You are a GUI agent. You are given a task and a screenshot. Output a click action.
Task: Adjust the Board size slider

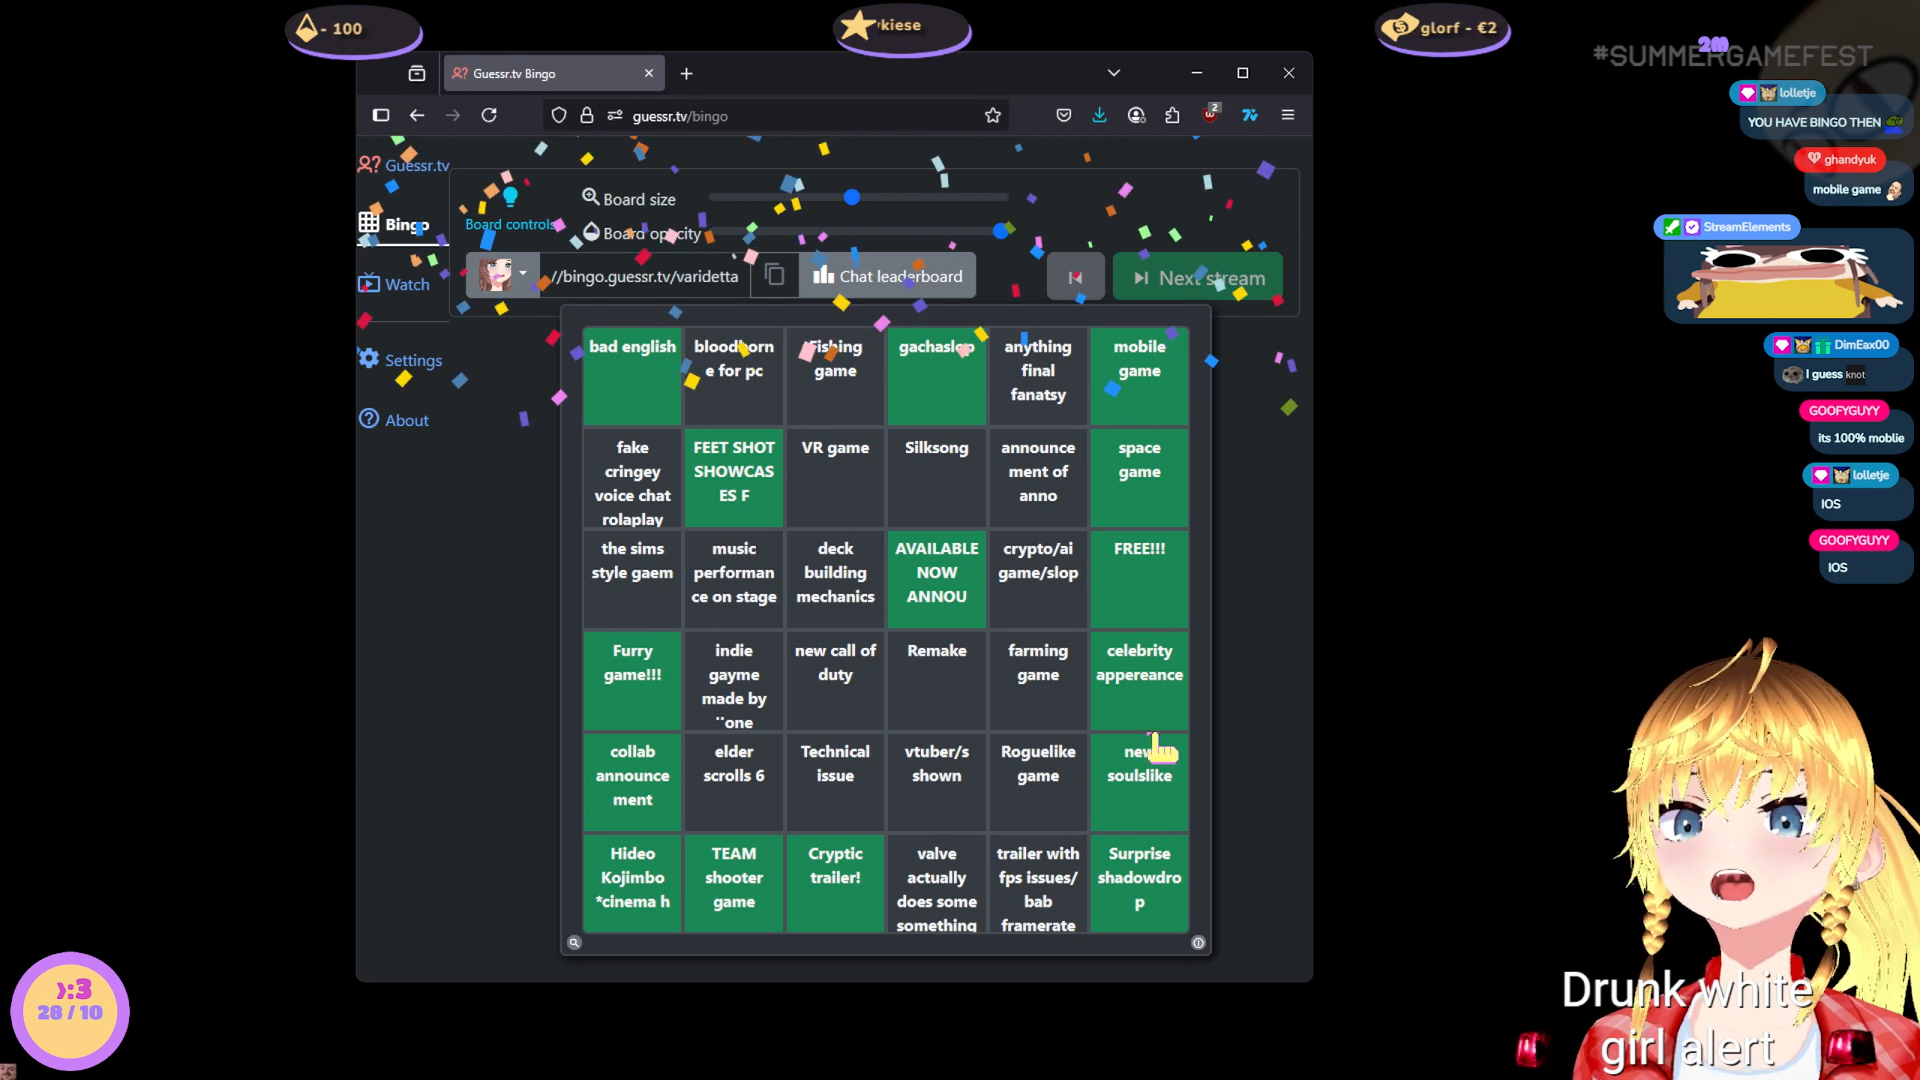click(x=852, y=197)
